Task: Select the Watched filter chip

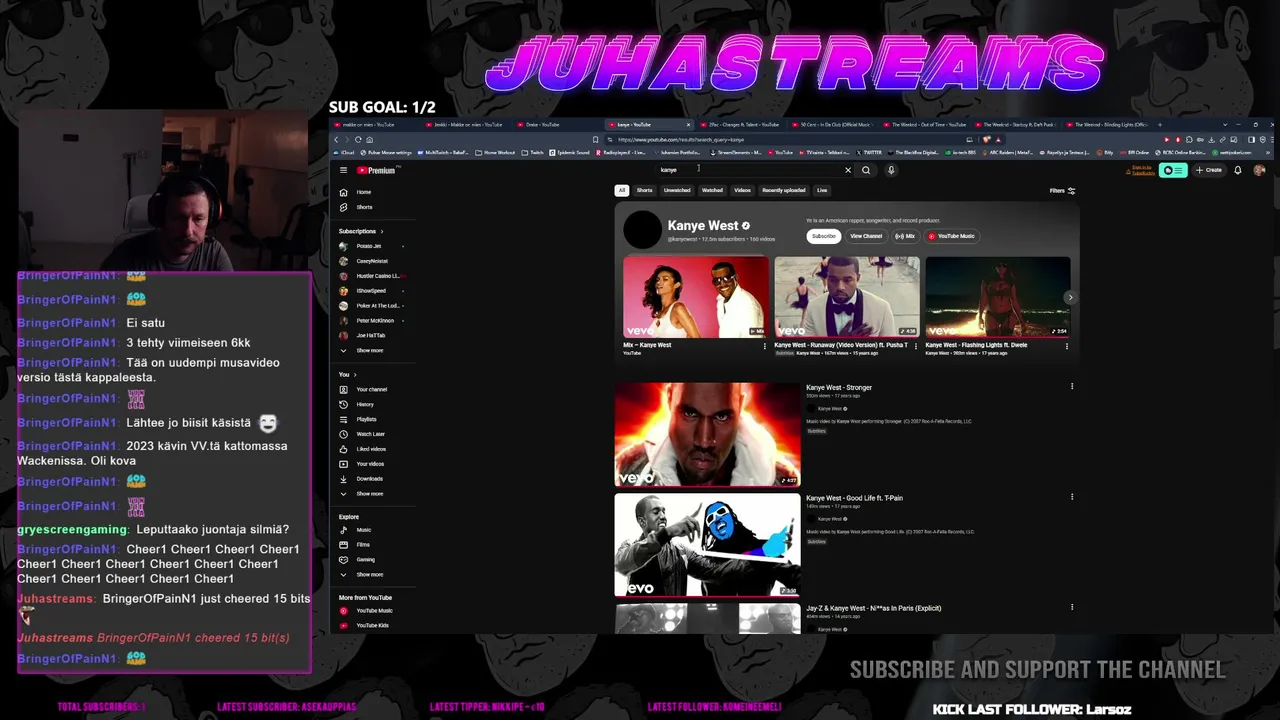Action: pos(712,190)
